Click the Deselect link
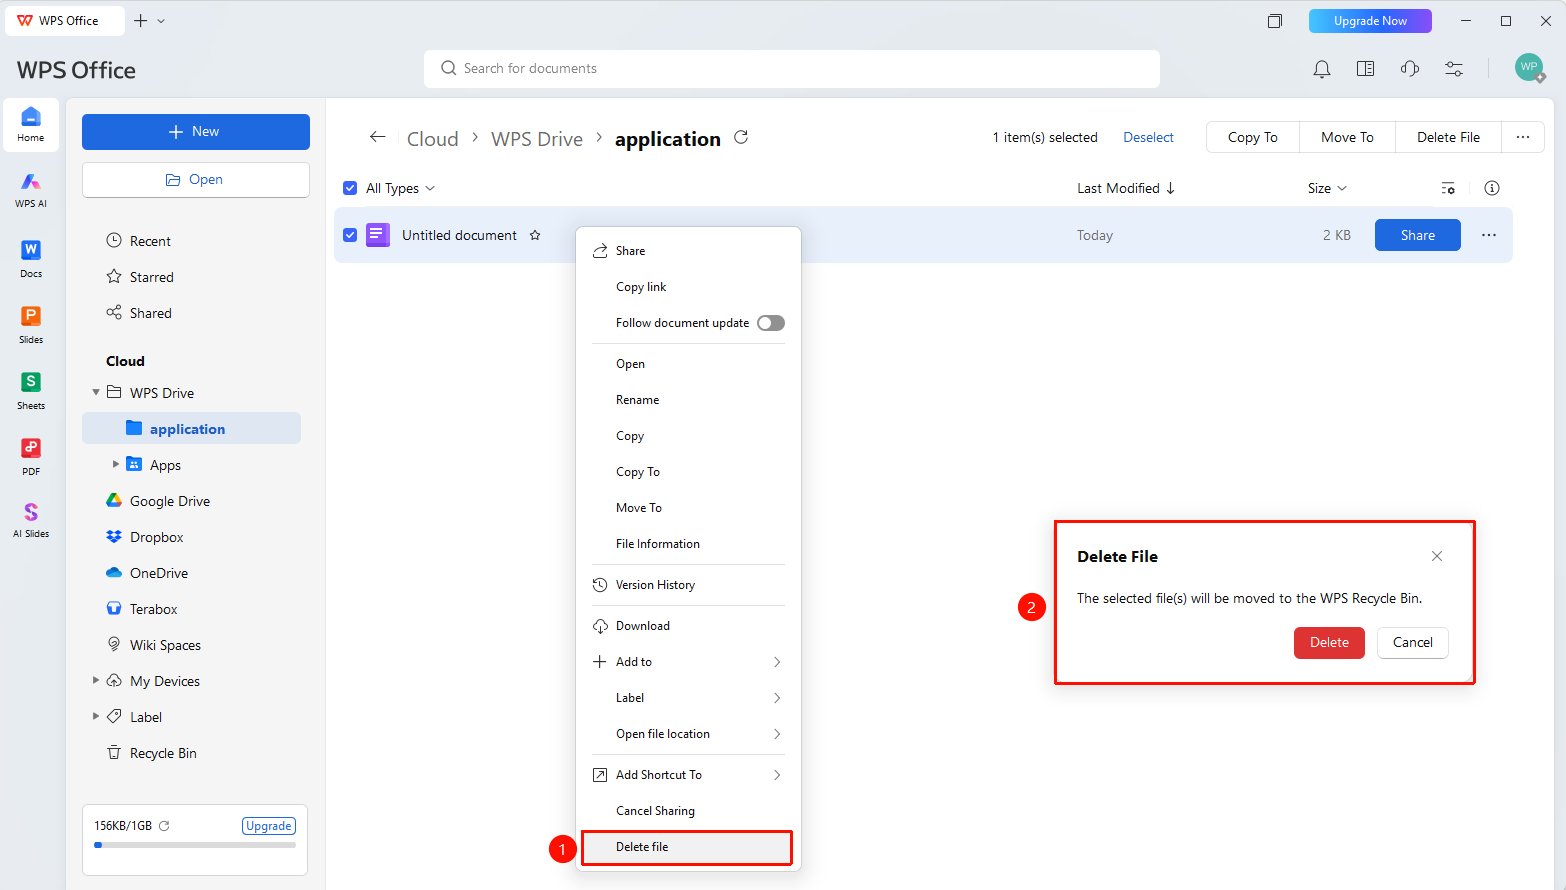The height and width of the screenshot is (890, 1566). click(x=1148, y=137)
